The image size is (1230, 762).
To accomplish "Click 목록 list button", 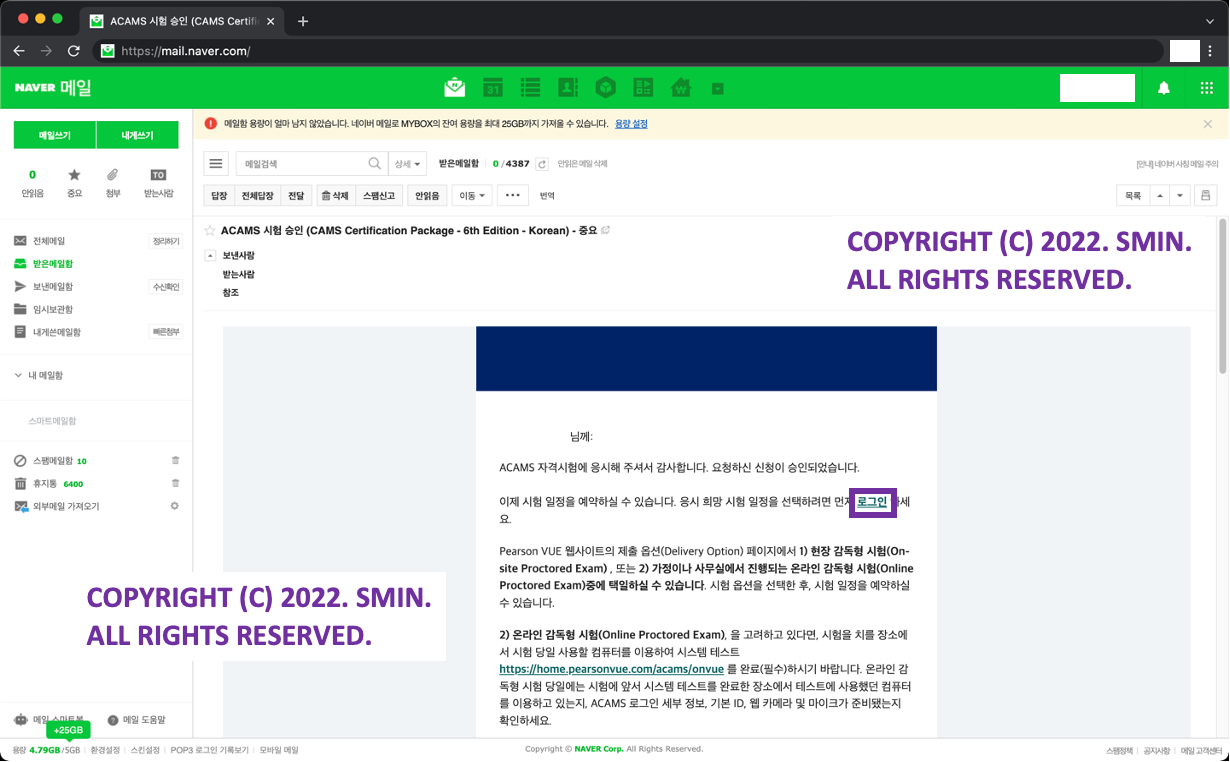I will [1132, 196].
